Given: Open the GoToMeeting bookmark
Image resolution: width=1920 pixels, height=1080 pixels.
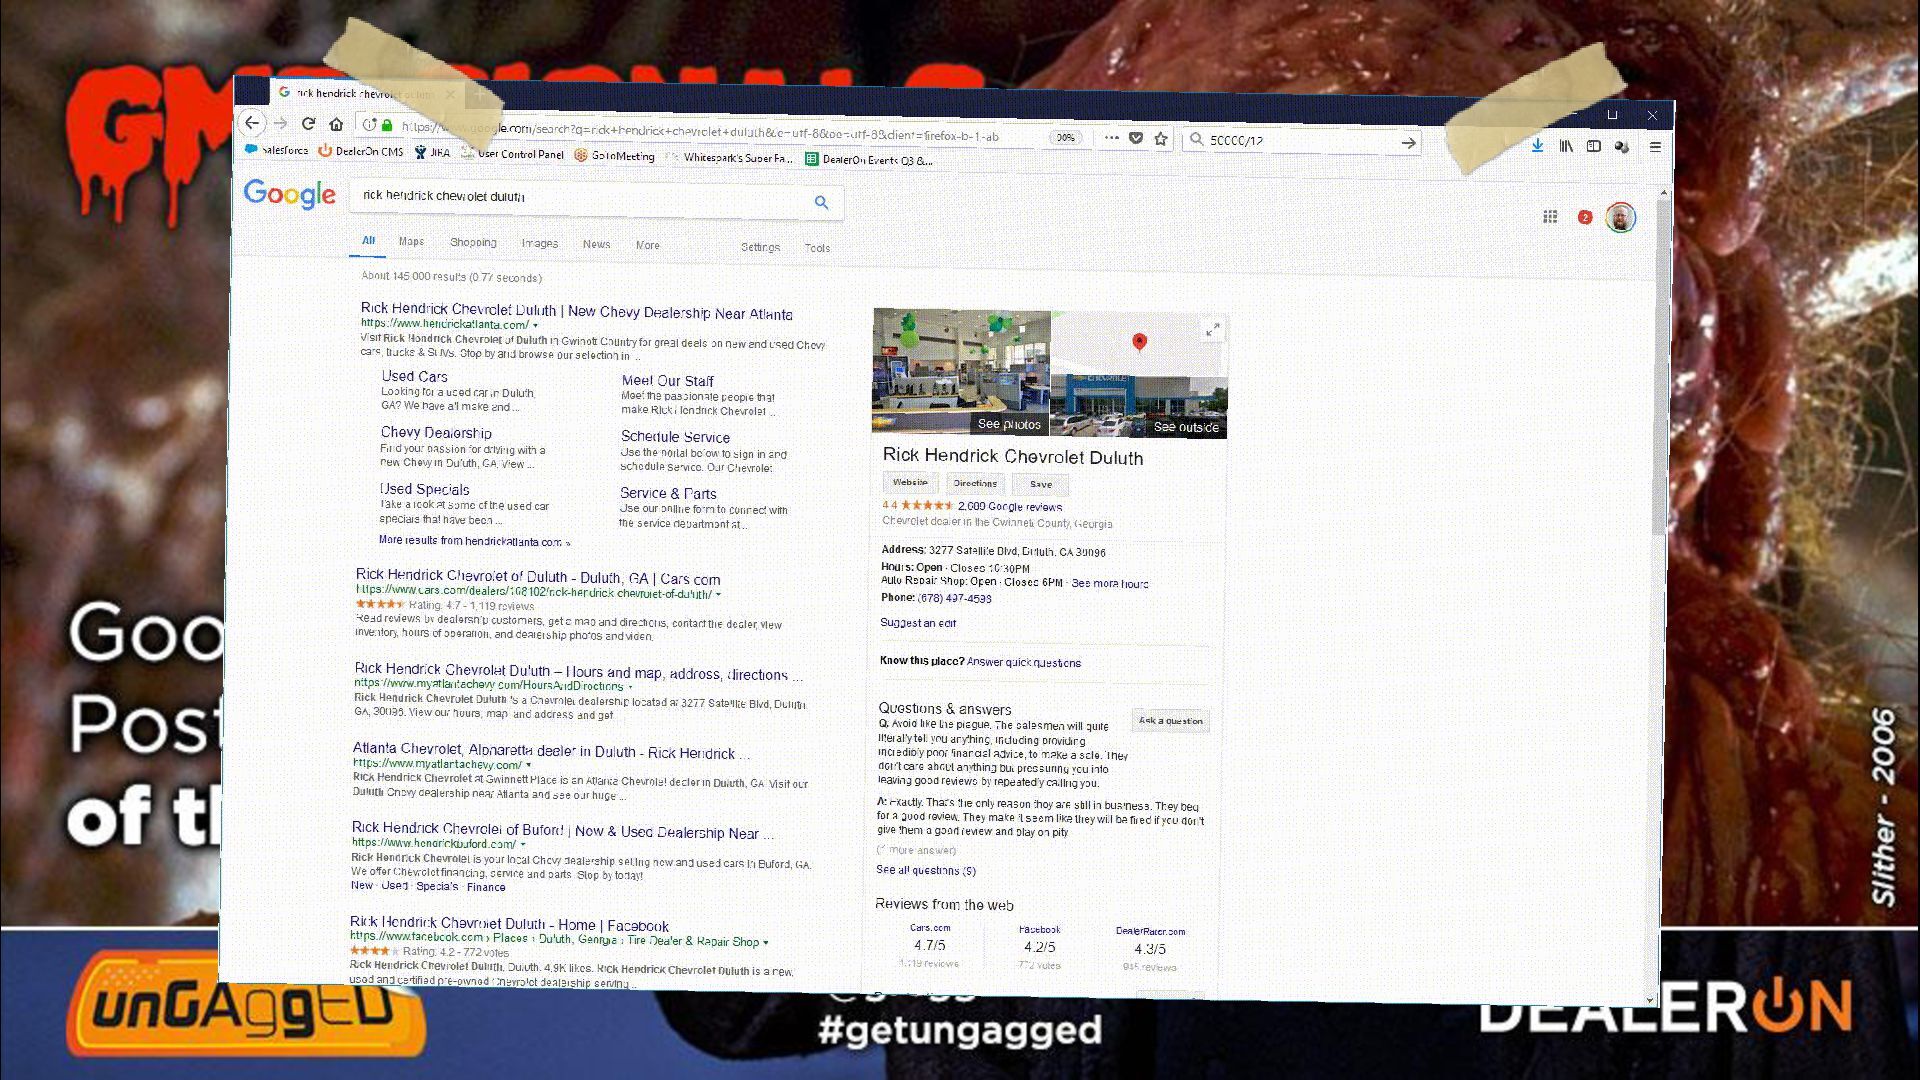Looking at the screenshot, I should (x=614, y=156).
